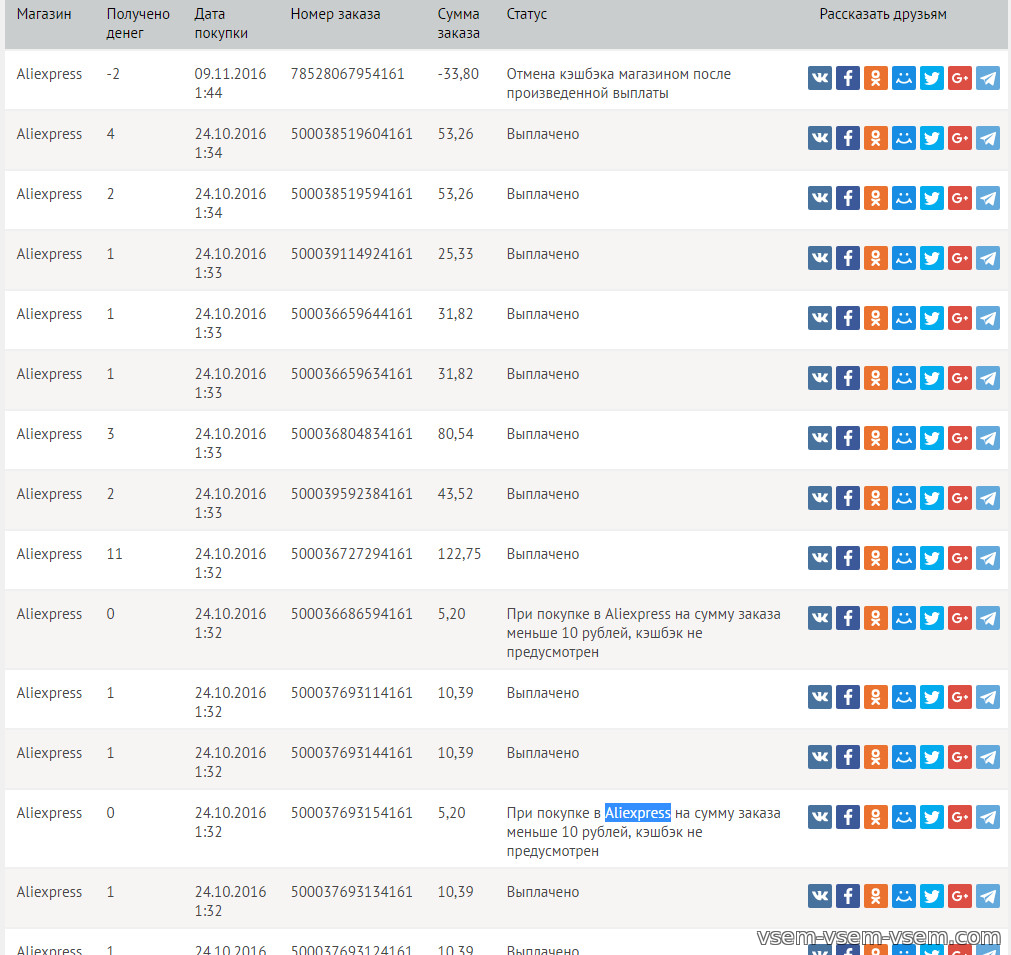The height and width of the screenshot is (955, 1011).
Task: Share order 500036686594161 on Google+
Action: coord(959,618)
